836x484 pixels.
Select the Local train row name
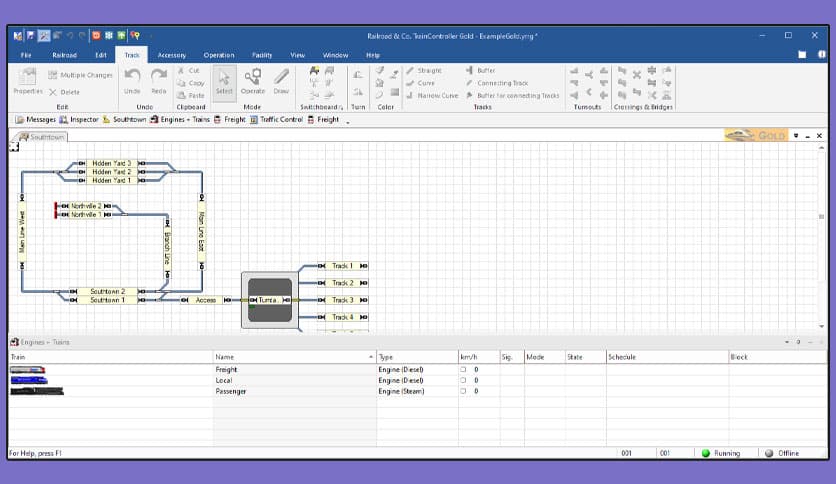224,381
